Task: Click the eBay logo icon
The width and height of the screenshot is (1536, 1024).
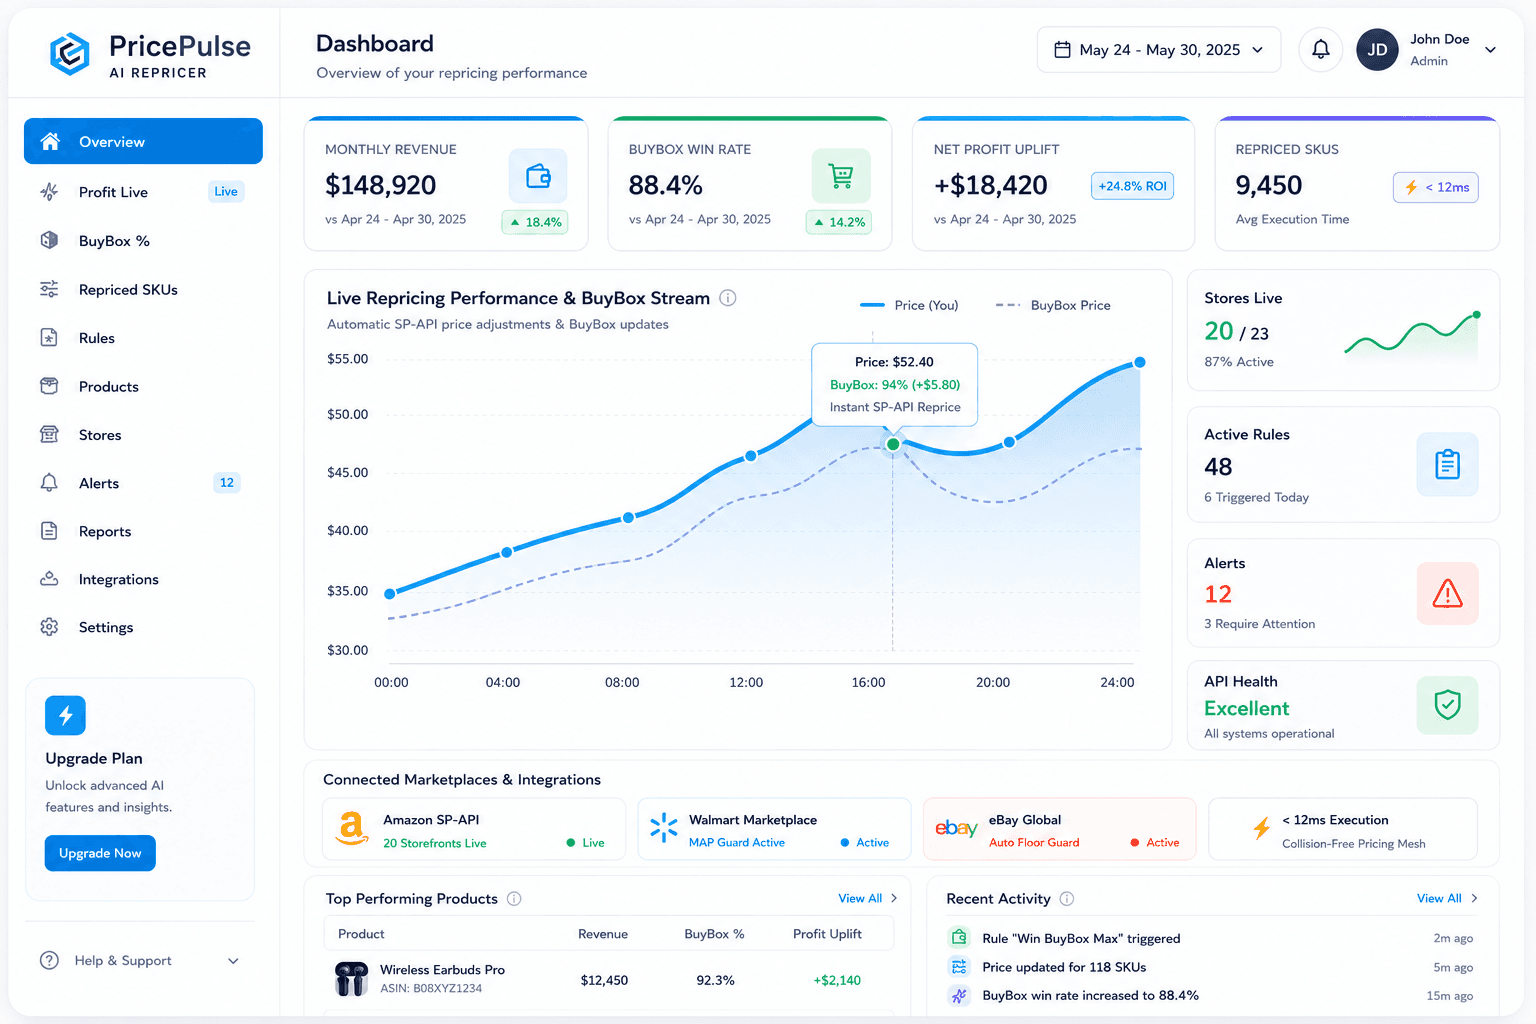Action: tap(956, 828)
